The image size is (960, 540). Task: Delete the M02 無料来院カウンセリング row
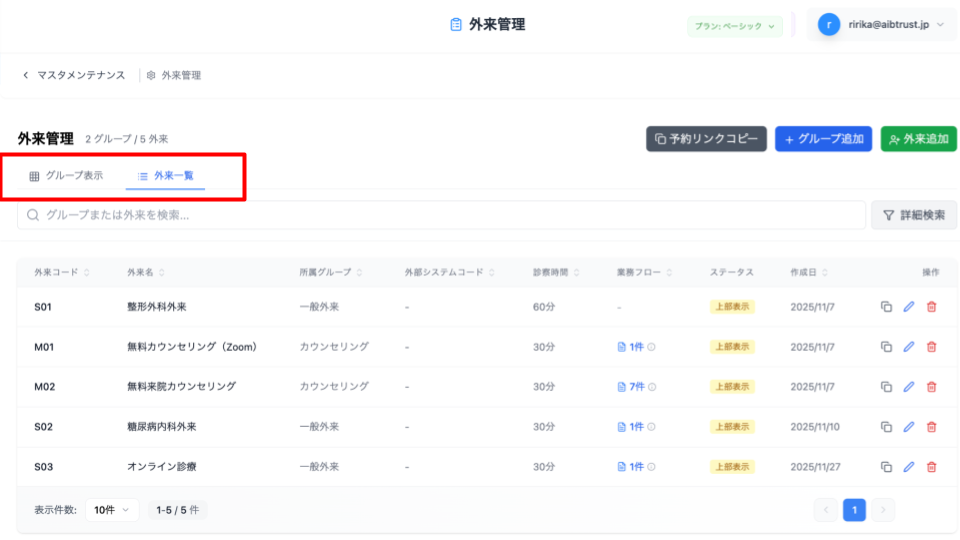pos(932,387)
